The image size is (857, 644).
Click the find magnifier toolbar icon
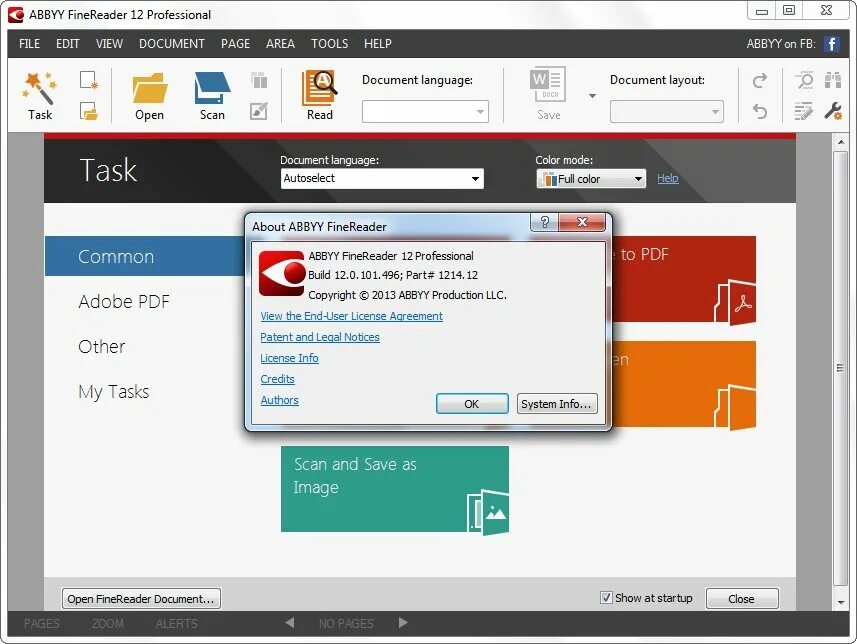click(x=803, y=80)
